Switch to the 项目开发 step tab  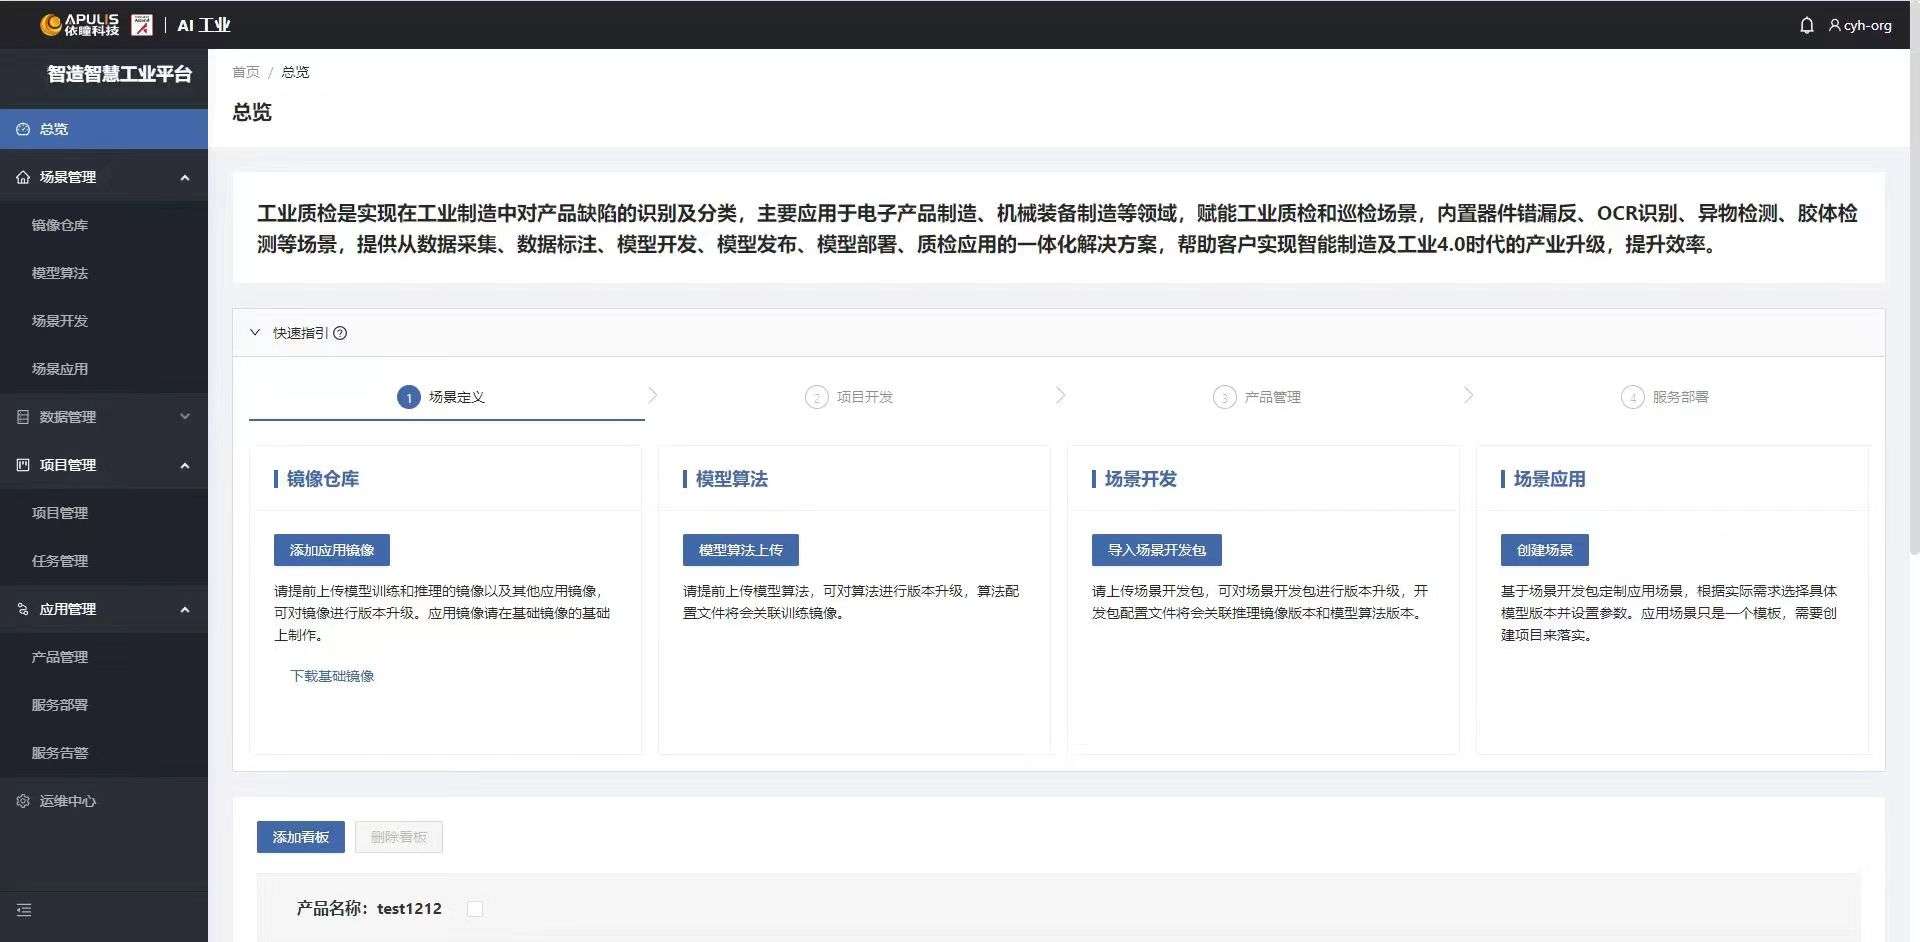[x=850, y=397]
